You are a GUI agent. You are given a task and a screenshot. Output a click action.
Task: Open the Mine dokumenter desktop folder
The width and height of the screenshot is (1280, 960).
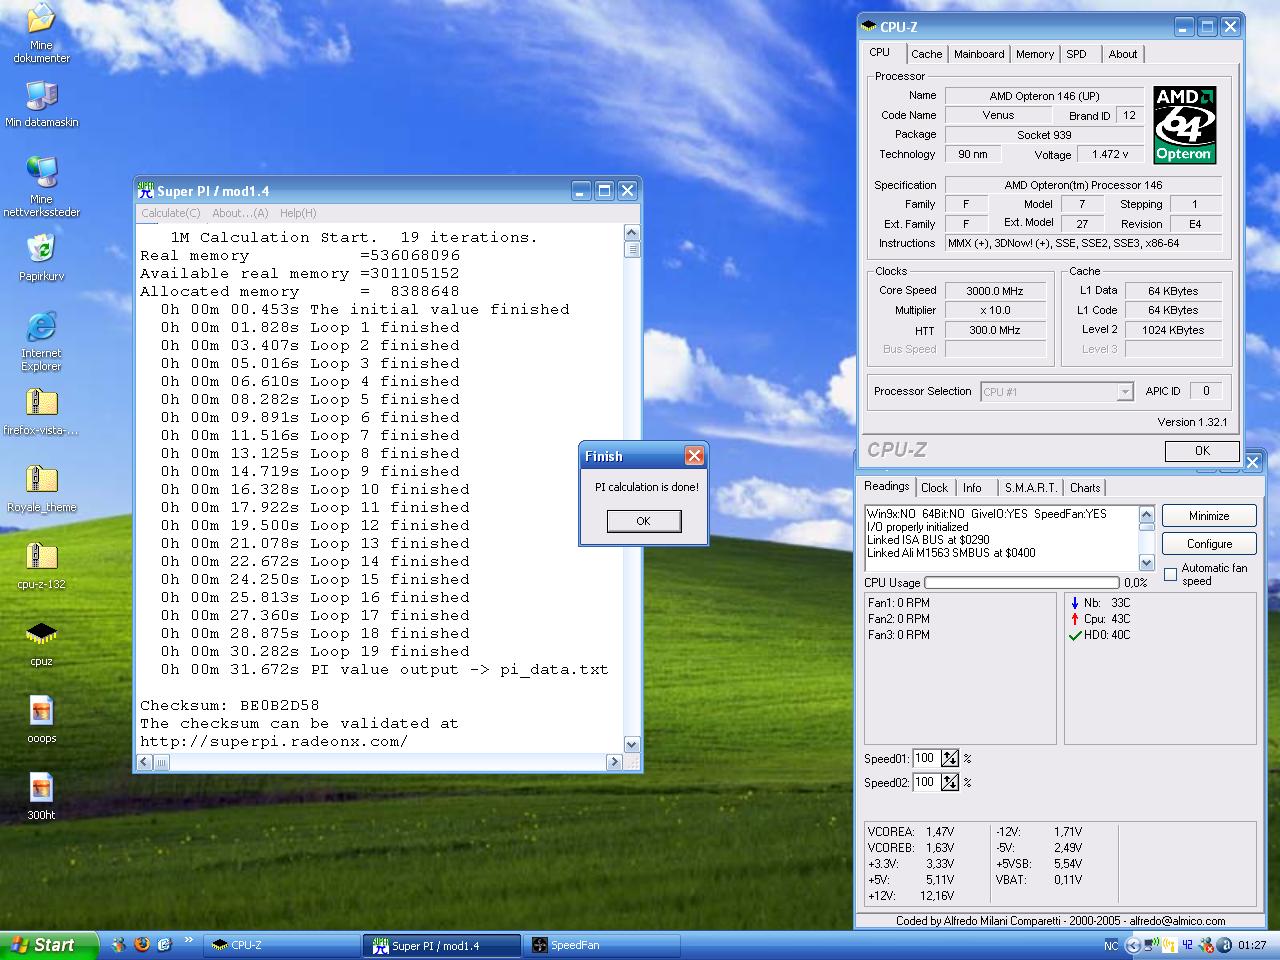(41, 33)
